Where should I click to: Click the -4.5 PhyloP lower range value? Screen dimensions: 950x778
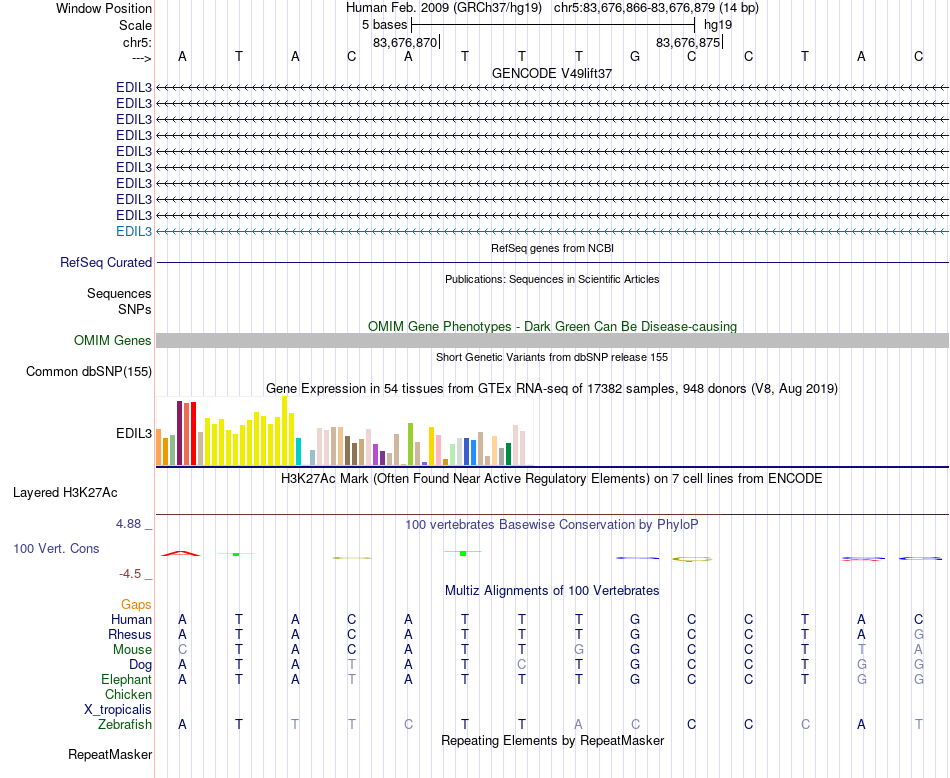pos(130,574)
